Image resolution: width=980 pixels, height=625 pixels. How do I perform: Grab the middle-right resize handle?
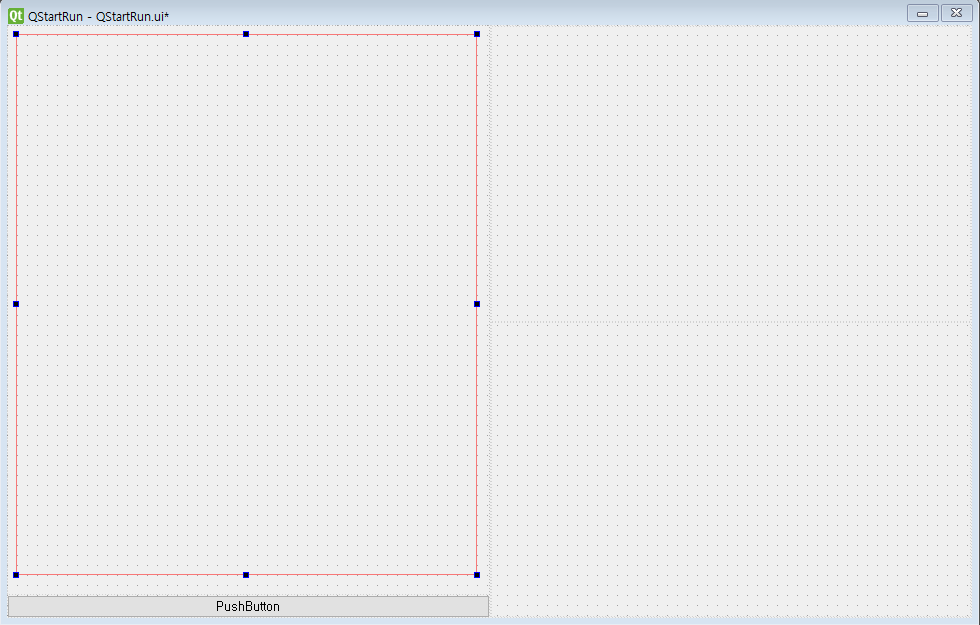tap(477, 304)
